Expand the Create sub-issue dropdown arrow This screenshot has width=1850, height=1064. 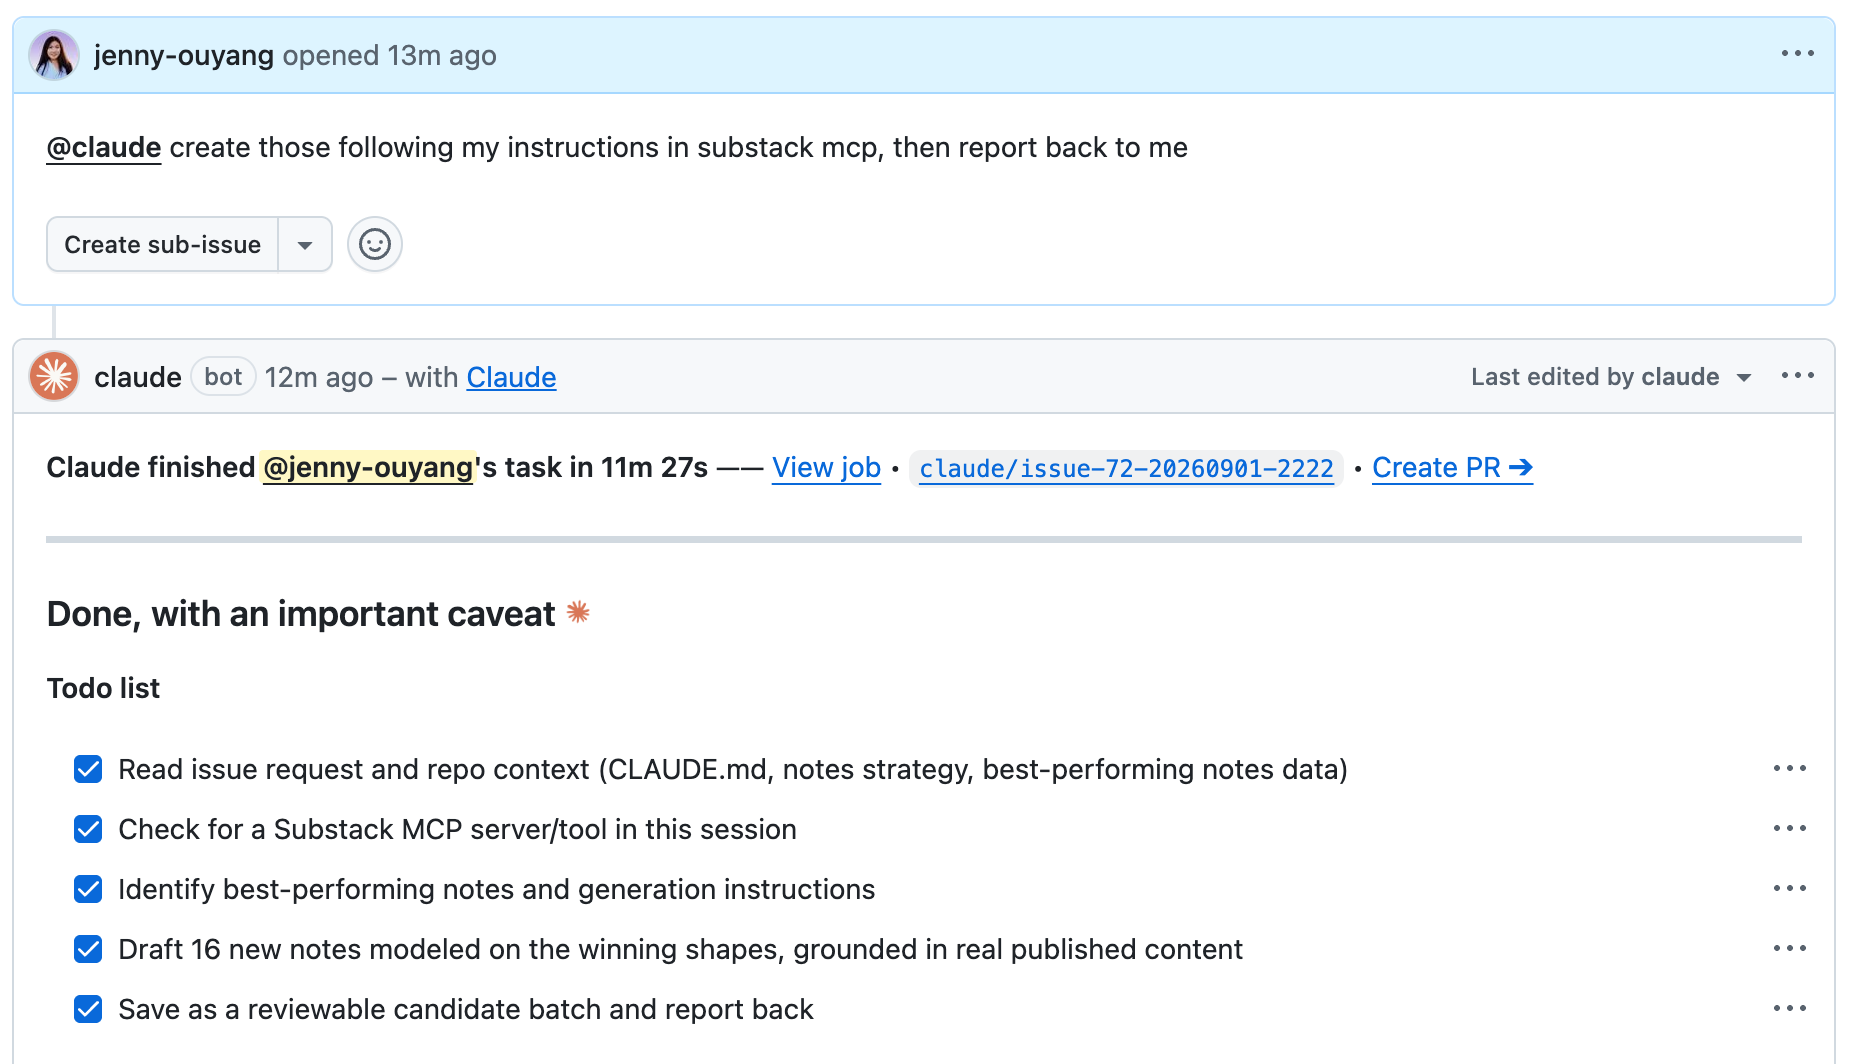coord(305,245)
